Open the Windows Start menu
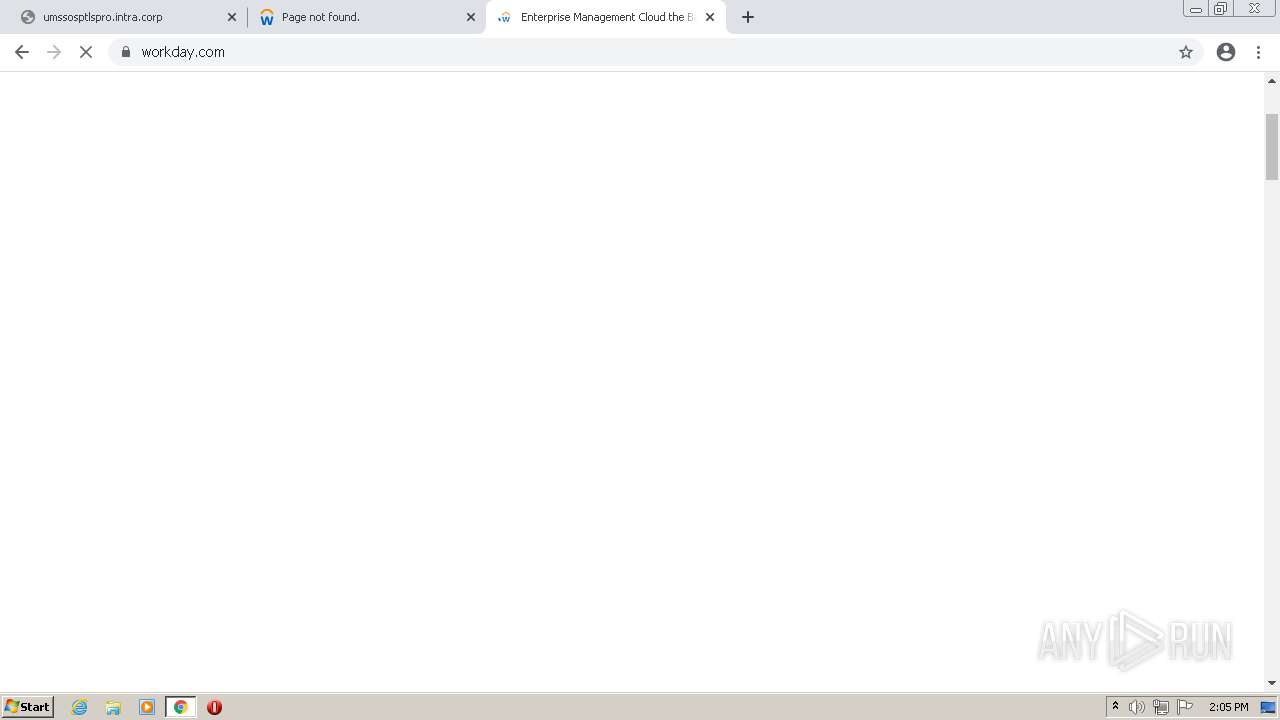This screenshot has width=1280, height=720. [28, 707]
